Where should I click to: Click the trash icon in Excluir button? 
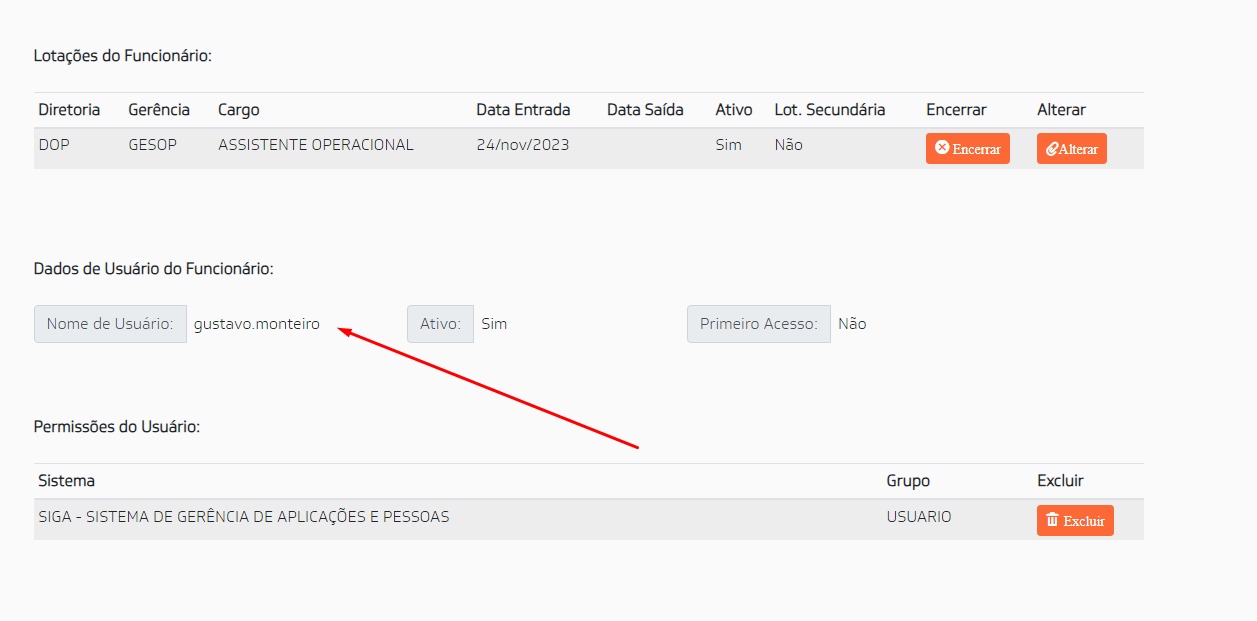point(1052,520)
